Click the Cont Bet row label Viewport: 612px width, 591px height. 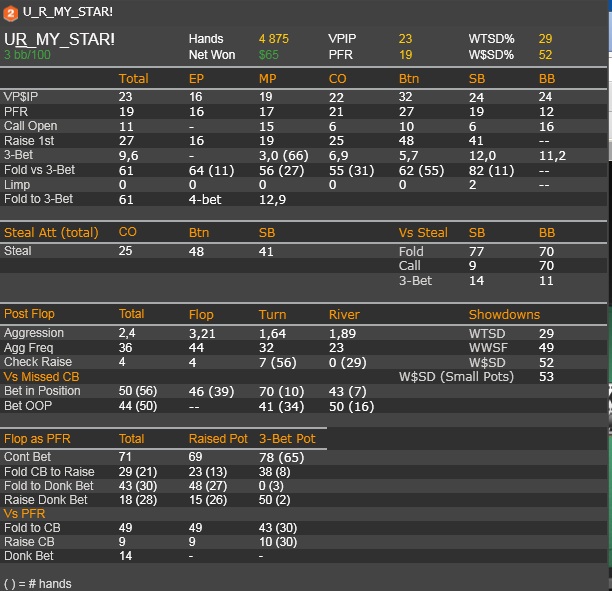pyautogui.click(x=27, y=457)
